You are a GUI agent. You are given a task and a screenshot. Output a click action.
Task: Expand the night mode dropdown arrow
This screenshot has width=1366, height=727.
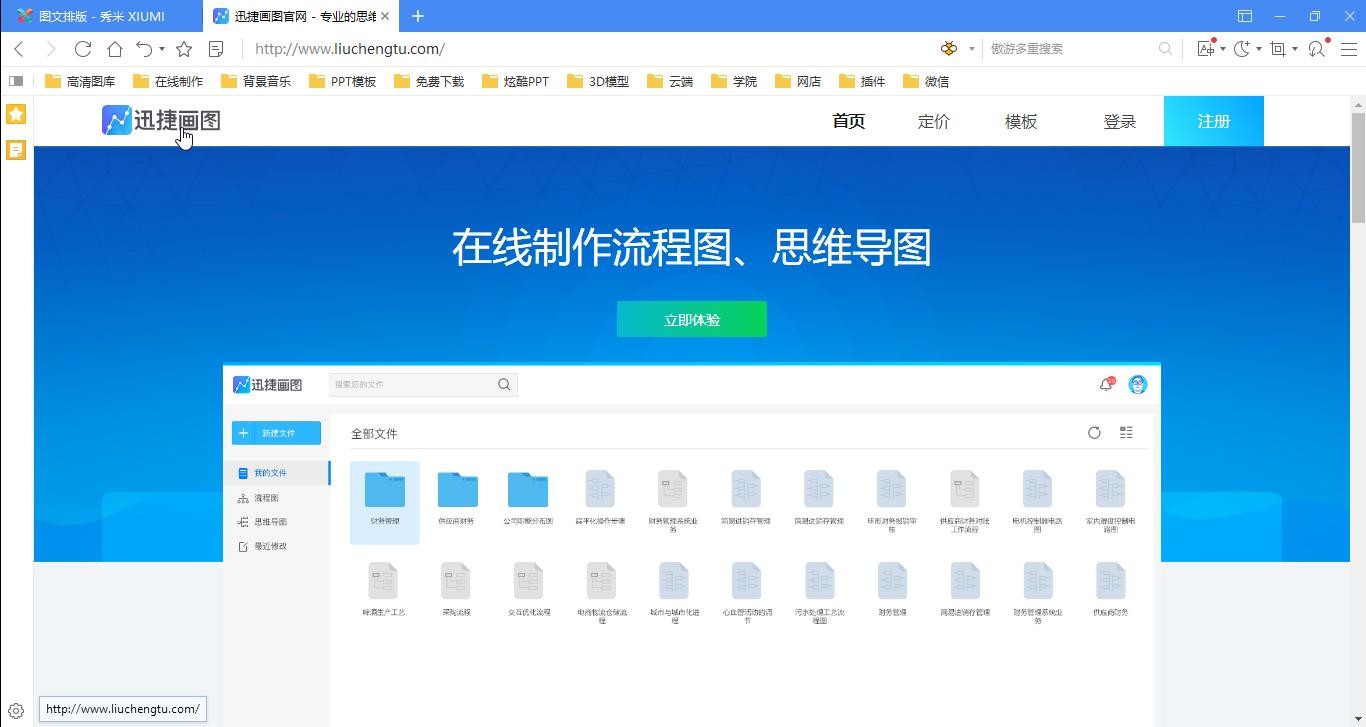tap(1258, 49)
